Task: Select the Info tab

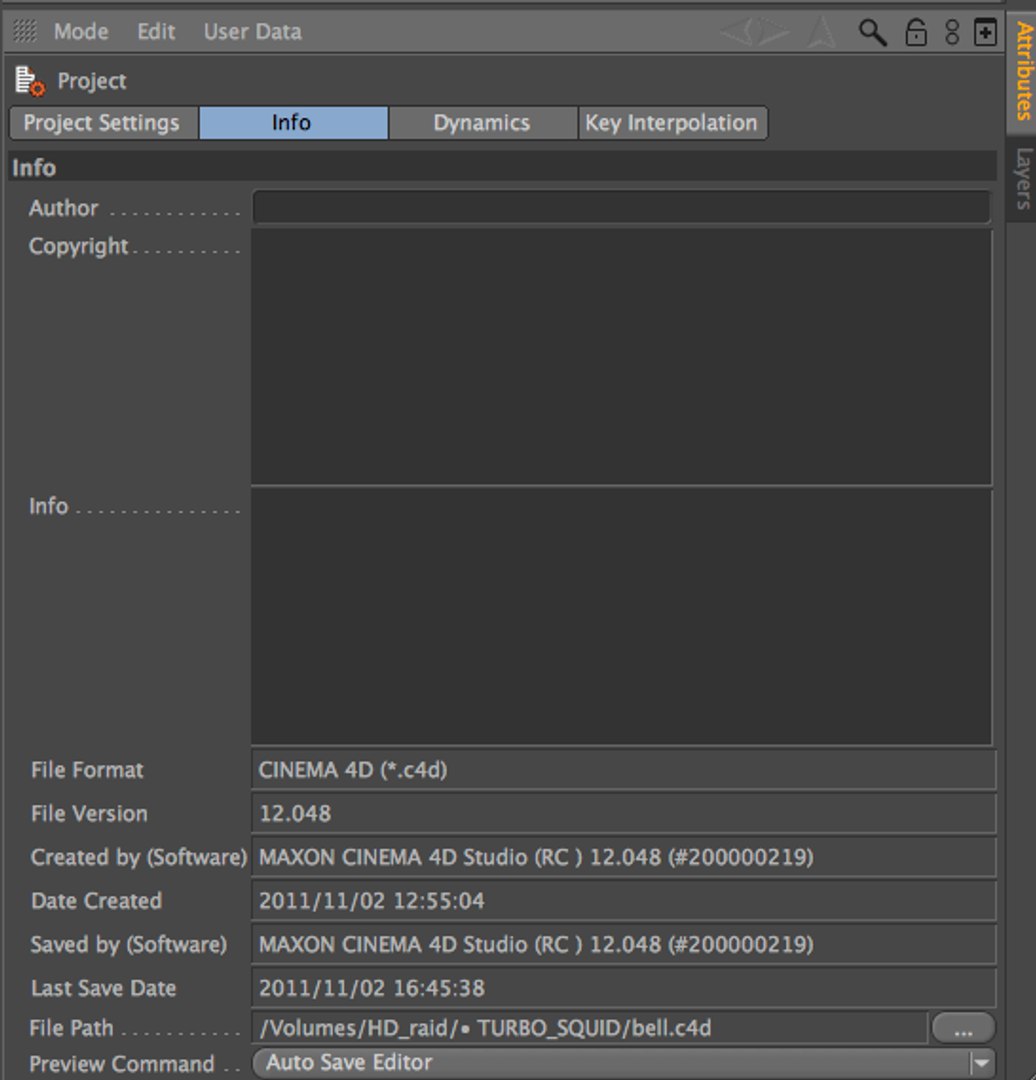Action: coord(293,123)
